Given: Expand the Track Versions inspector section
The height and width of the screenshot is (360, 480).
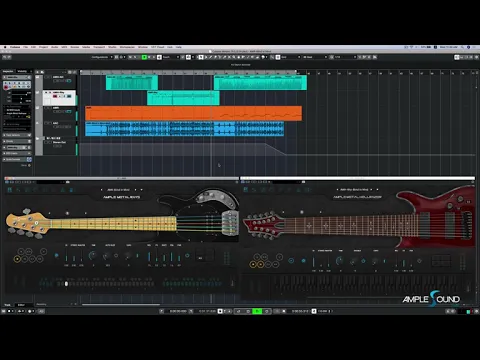Looking at the screenshot, I should tap(17, 135).
